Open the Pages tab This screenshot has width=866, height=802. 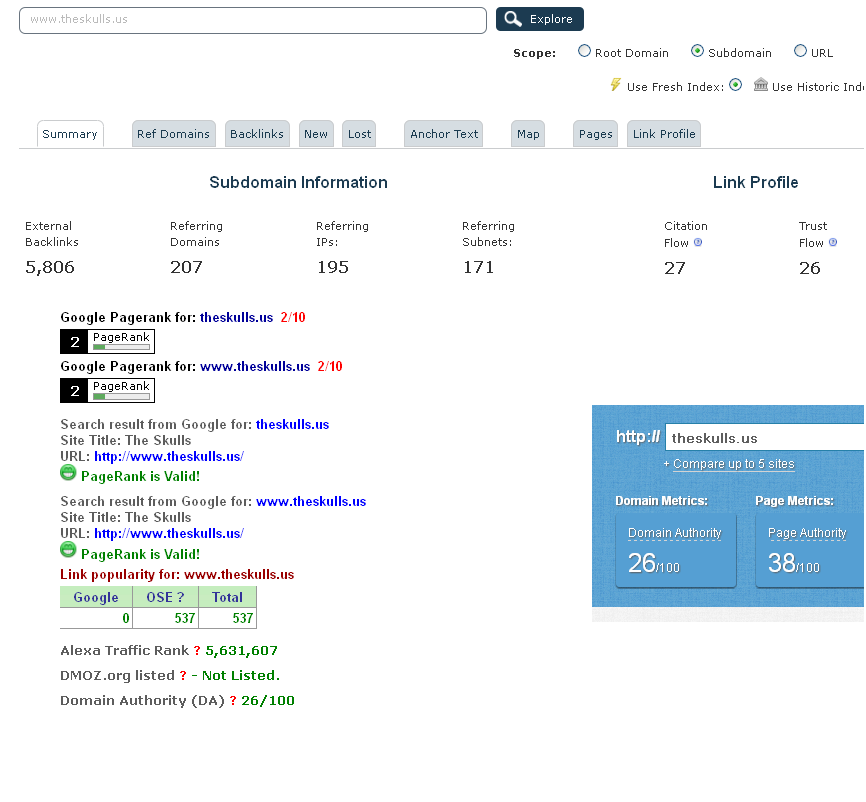click(595, 134)
